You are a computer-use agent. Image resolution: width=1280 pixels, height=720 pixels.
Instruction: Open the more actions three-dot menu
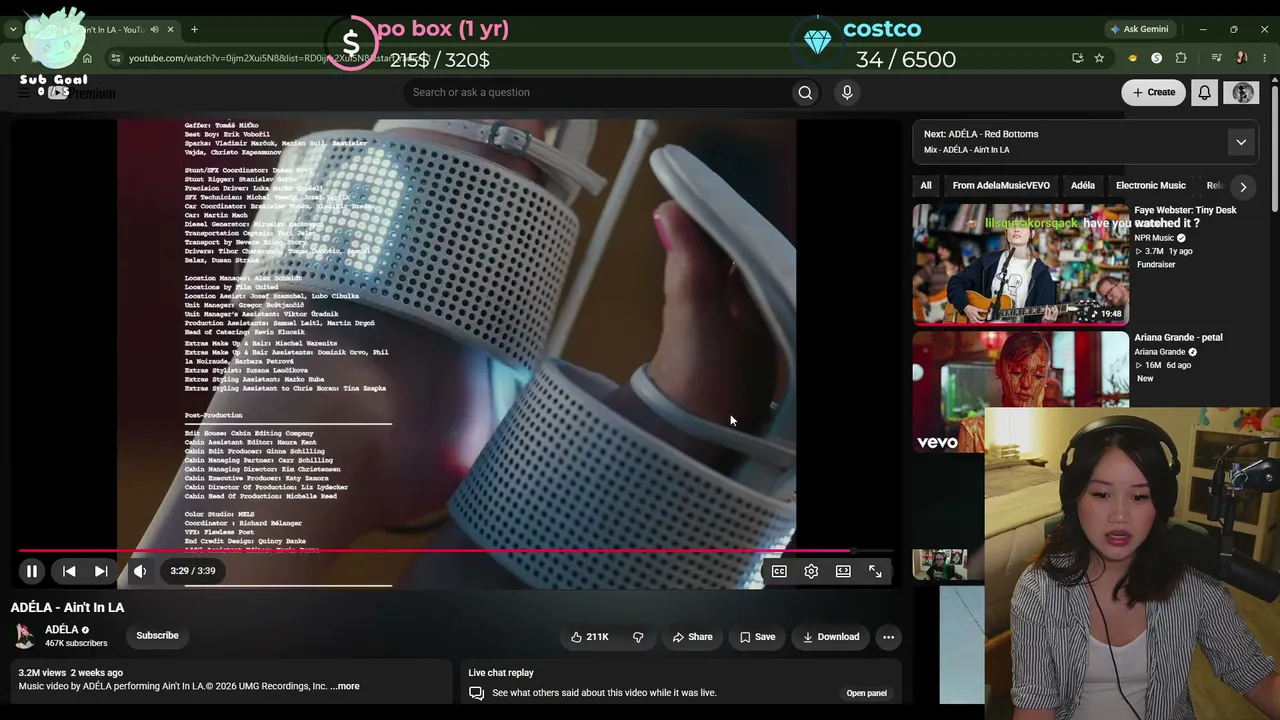point(888,637)
